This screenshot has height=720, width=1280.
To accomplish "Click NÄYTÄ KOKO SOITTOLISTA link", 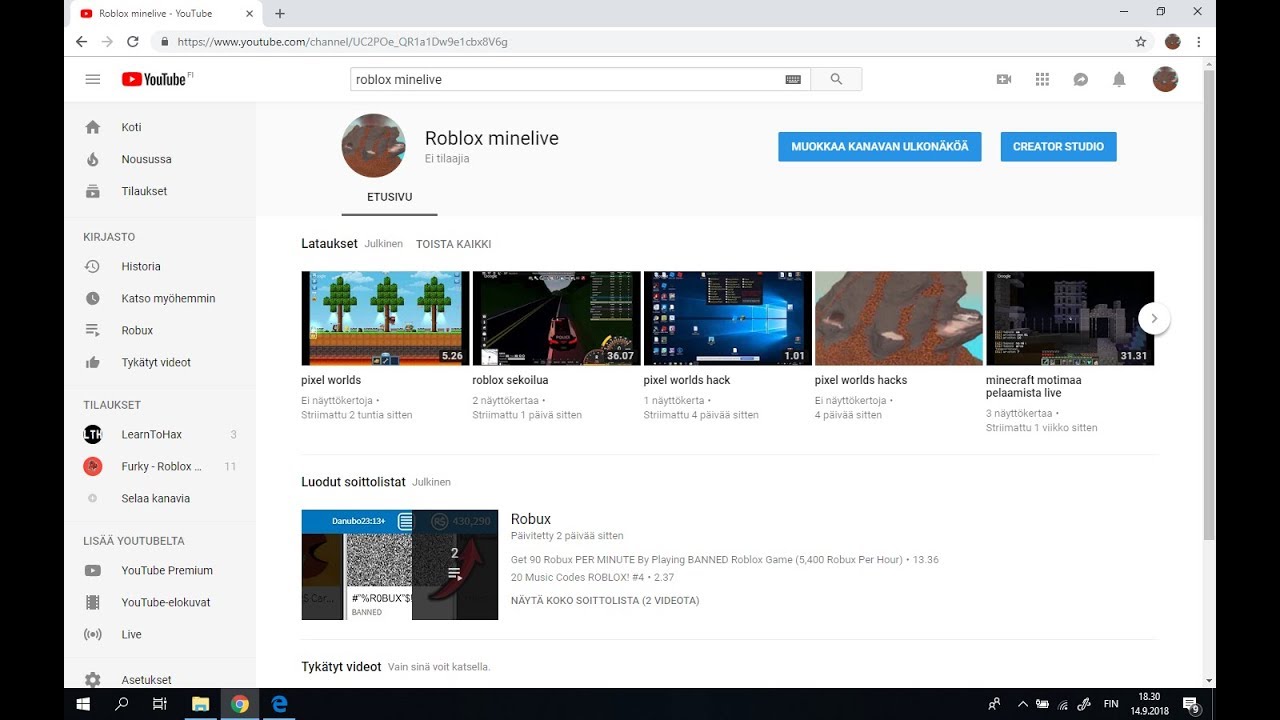I will tap(605, 601).
